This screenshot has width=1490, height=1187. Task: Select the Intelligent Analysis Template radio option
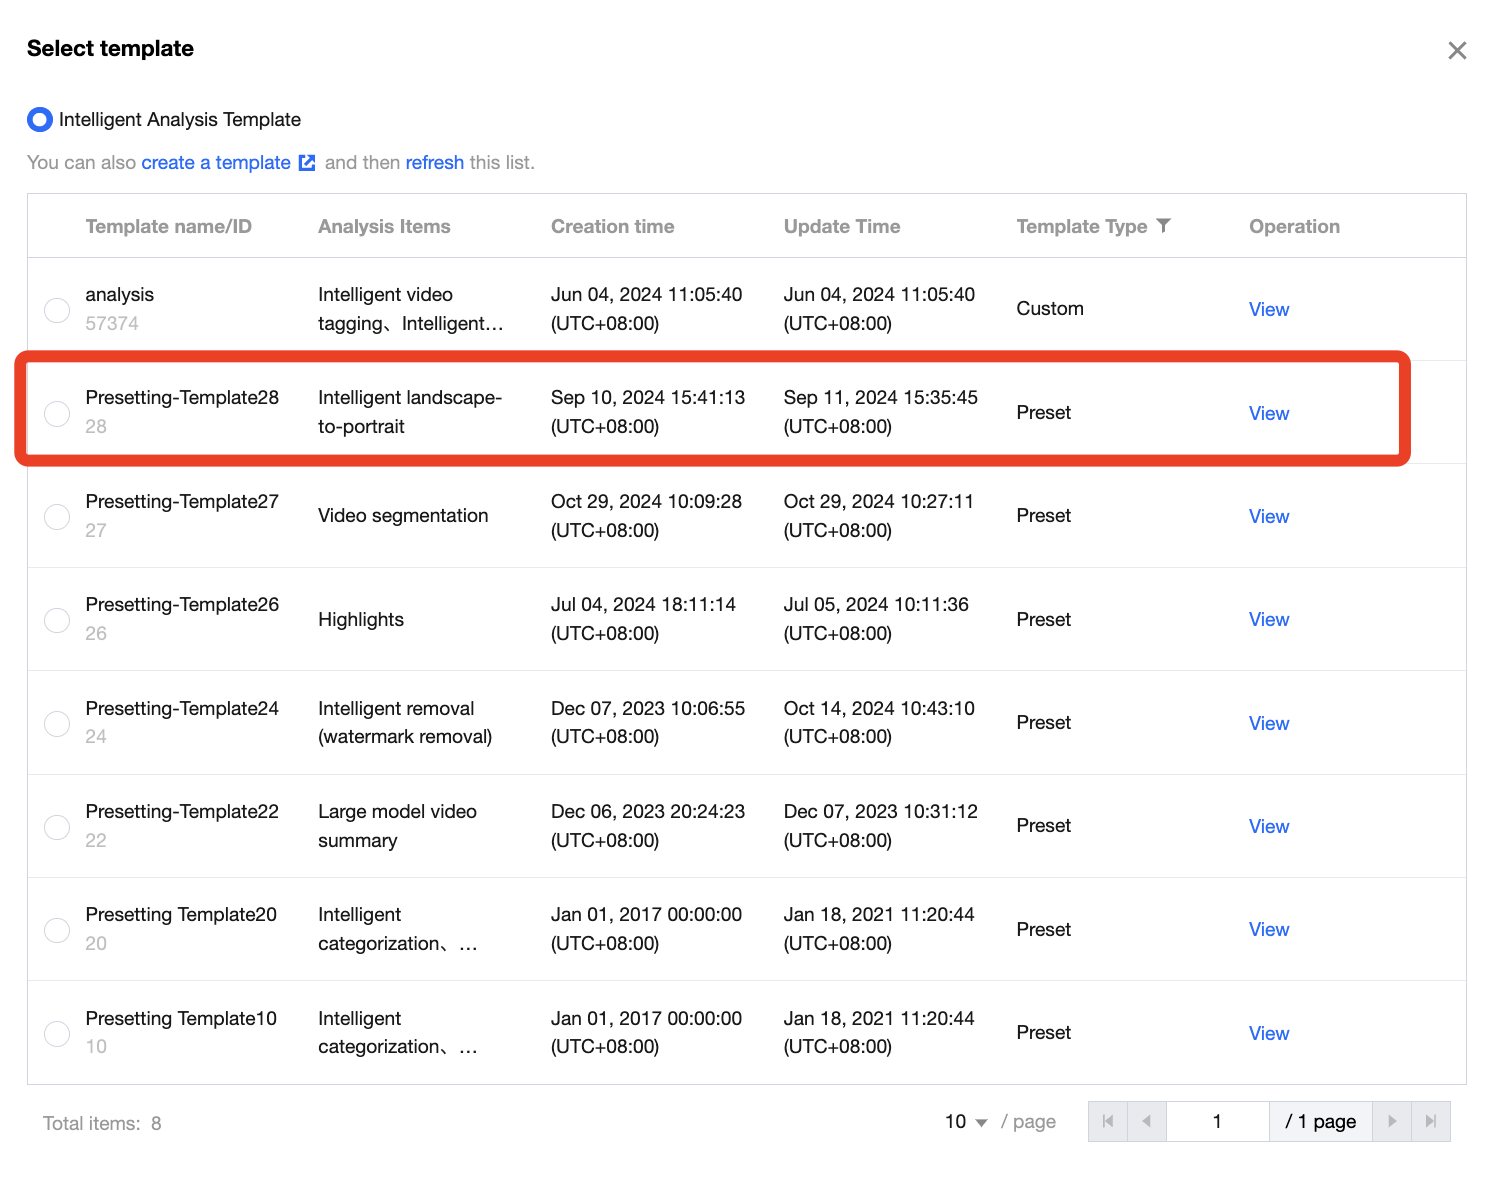coord(40,120)
